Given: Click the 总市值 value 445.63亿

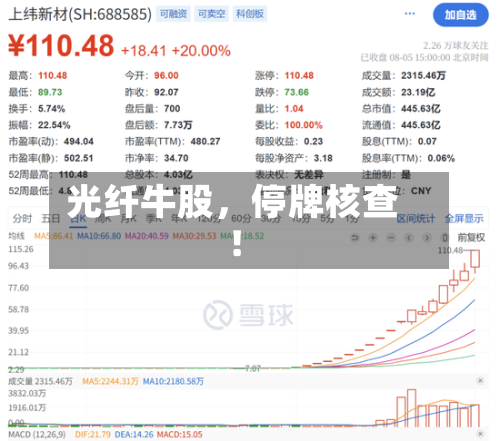Looking at the screenshot, I should [421, 108].
